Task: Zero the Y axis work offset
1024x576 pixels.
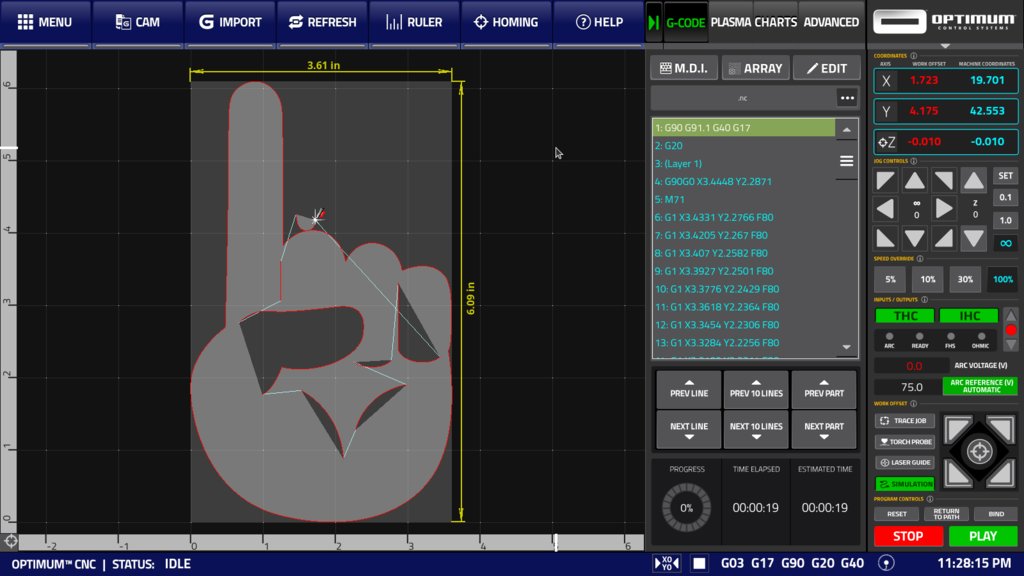Action: (x=886, y=111)
